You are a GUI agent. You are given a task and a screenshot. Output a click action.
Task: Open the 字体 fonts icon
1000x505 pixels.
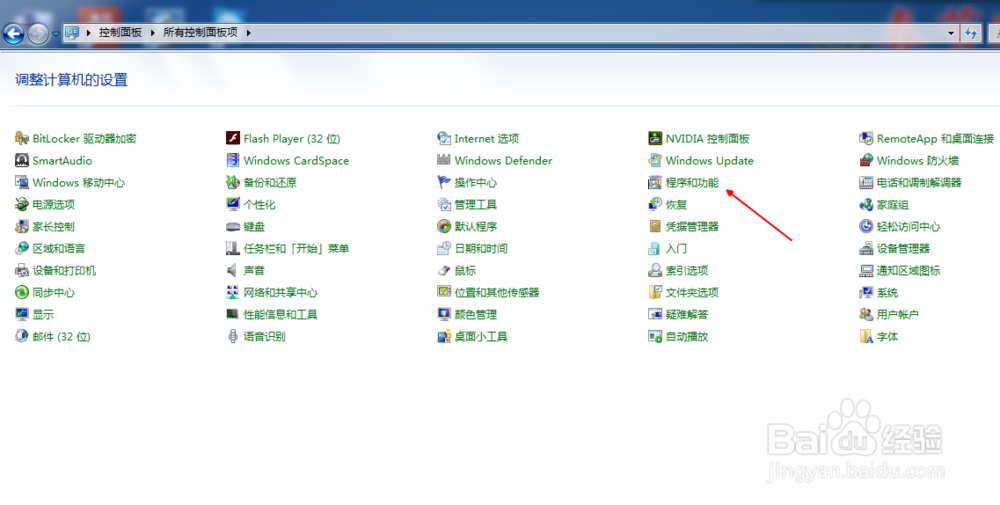coord(866,336)
